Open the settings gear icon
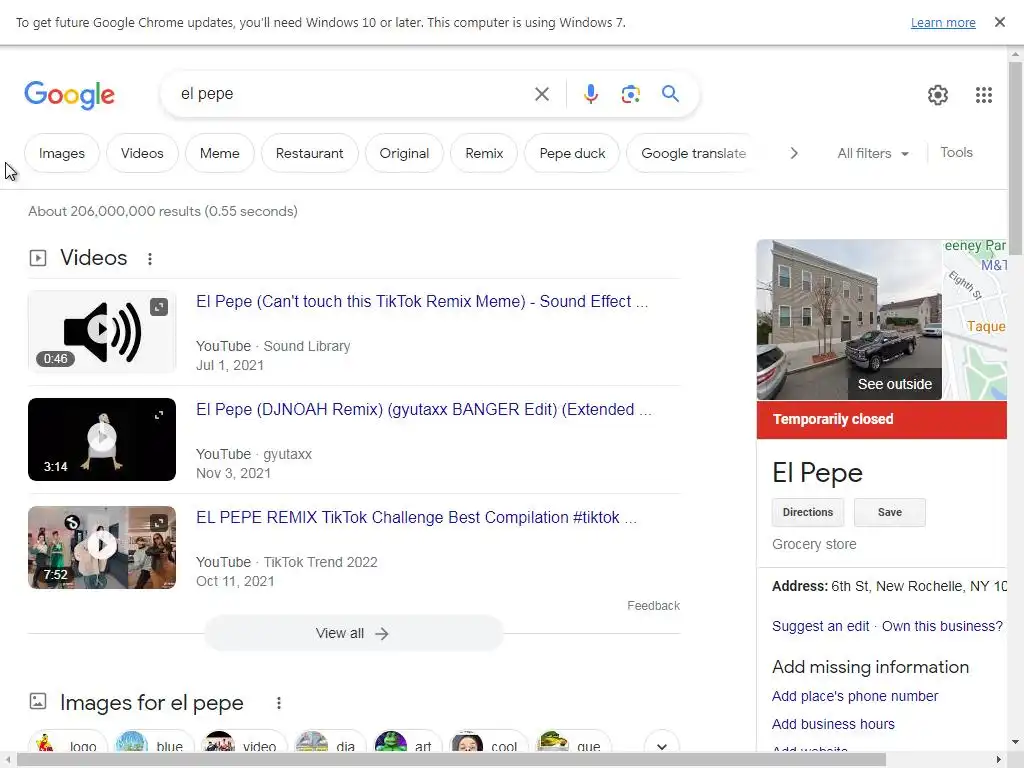The height and width of the screenshot is (768, 1024). pyautogui.click(x=938, y=95)
